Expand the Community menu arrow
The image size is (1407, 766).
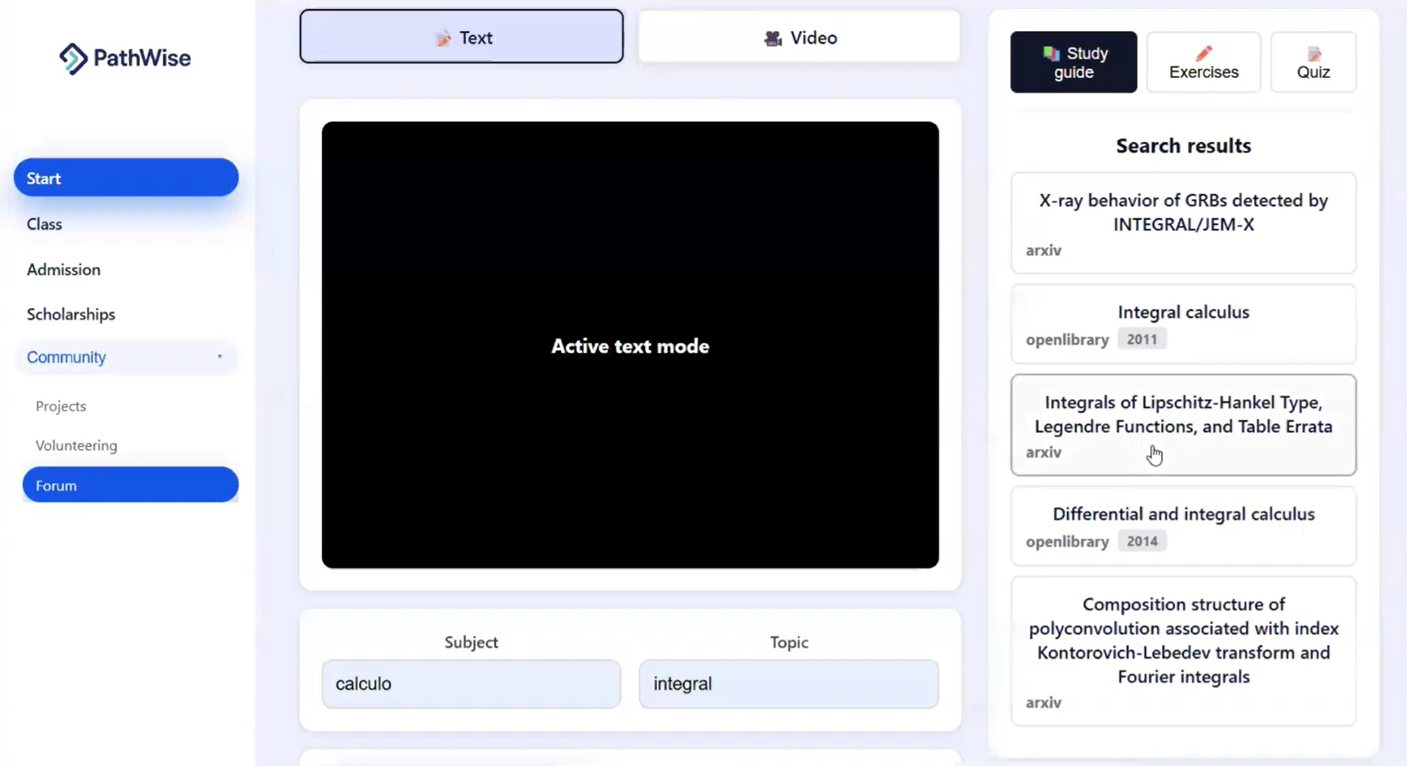(220, 357)
